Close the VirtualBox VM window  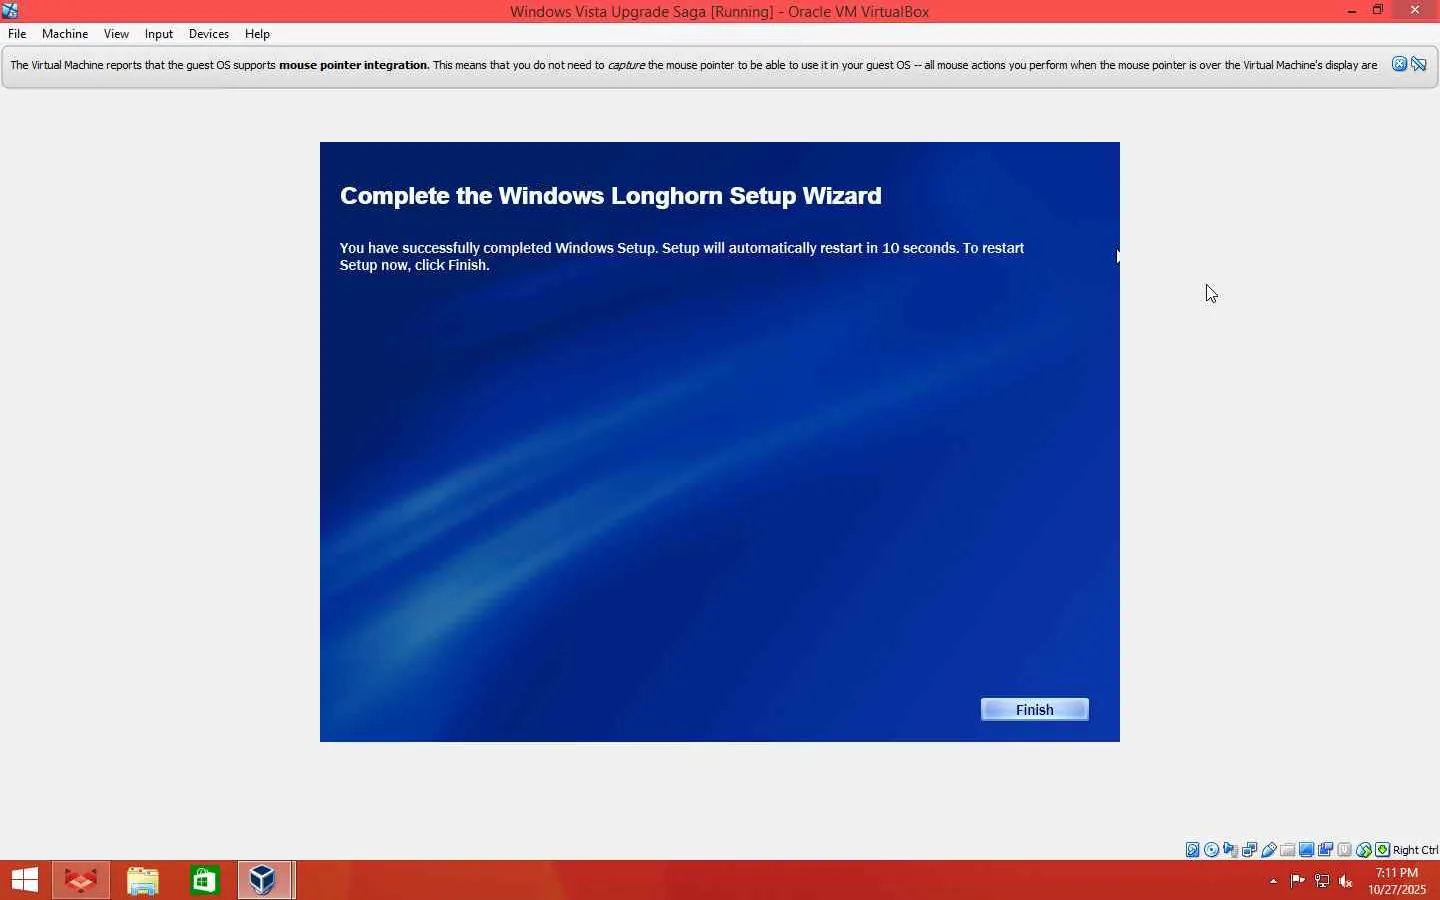[1415, 11]
